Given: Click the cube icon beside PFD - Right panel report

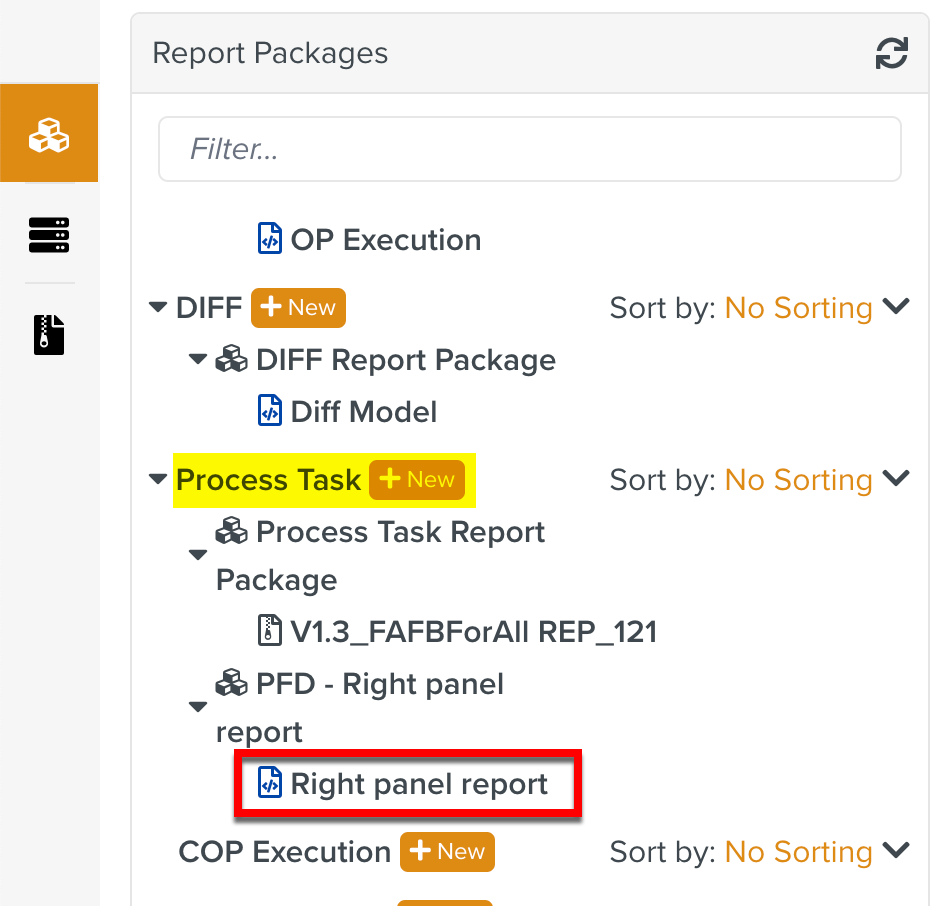Looking at the screenshot, I should [x=231, y=683].
